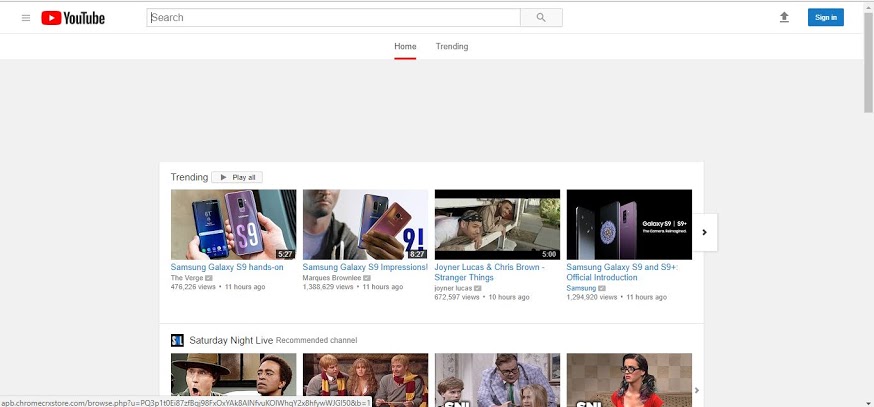
Task: Click the page vertical scrollbar thumb
Action: [x=868, y=60]
